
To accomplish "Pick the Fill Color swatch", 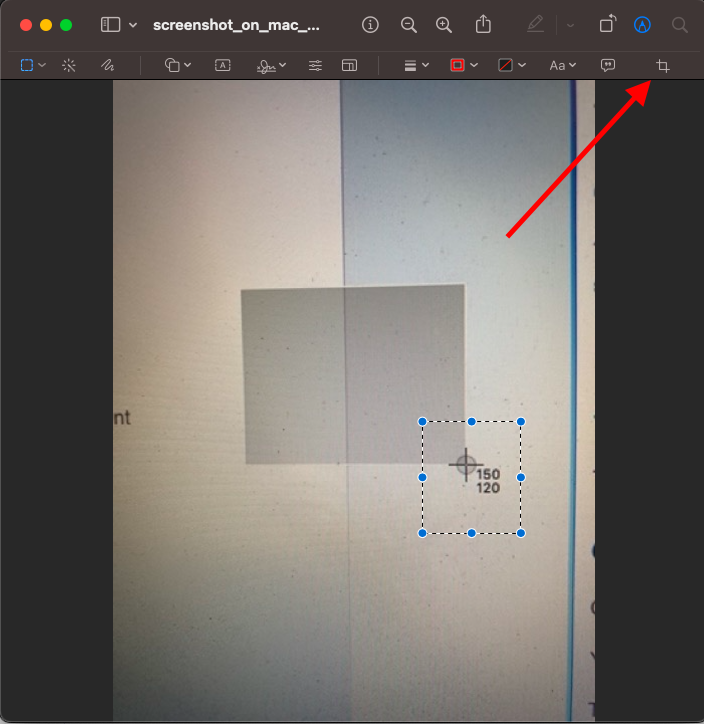I will tap(505, 65).
